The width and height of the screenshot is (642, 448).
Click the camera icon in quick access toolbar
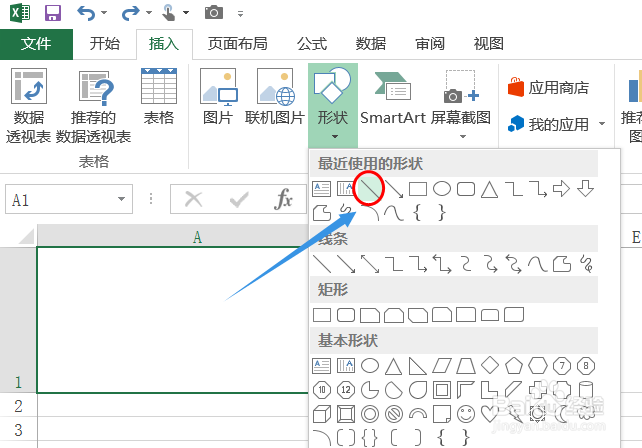point(214,13)
